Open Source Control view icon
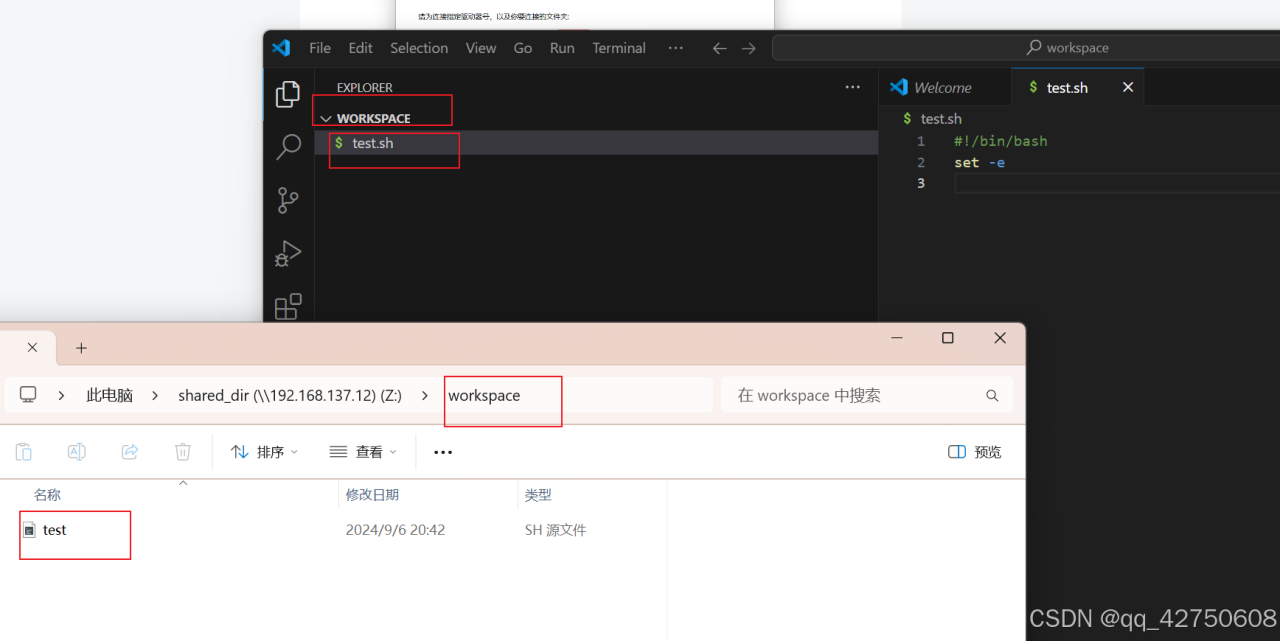Image resolution: width=1280 pixels, height=641 pixels. [x=288, y=200]
